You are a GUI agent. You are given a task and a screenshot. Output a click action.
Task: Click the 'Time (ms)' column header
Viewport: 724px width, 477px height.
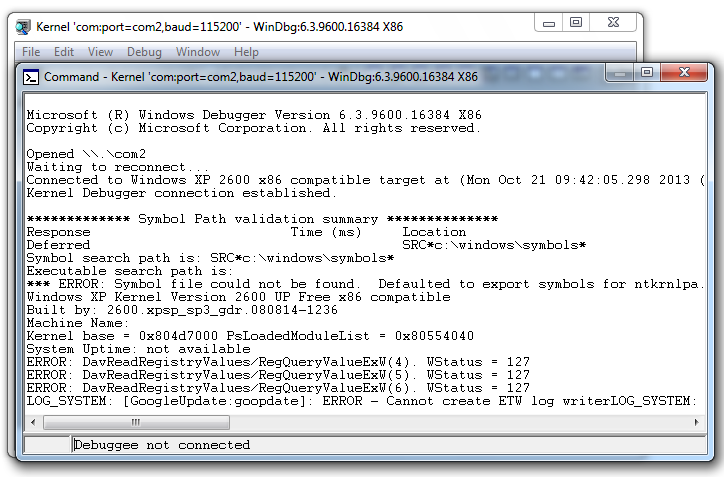[326, 232]
